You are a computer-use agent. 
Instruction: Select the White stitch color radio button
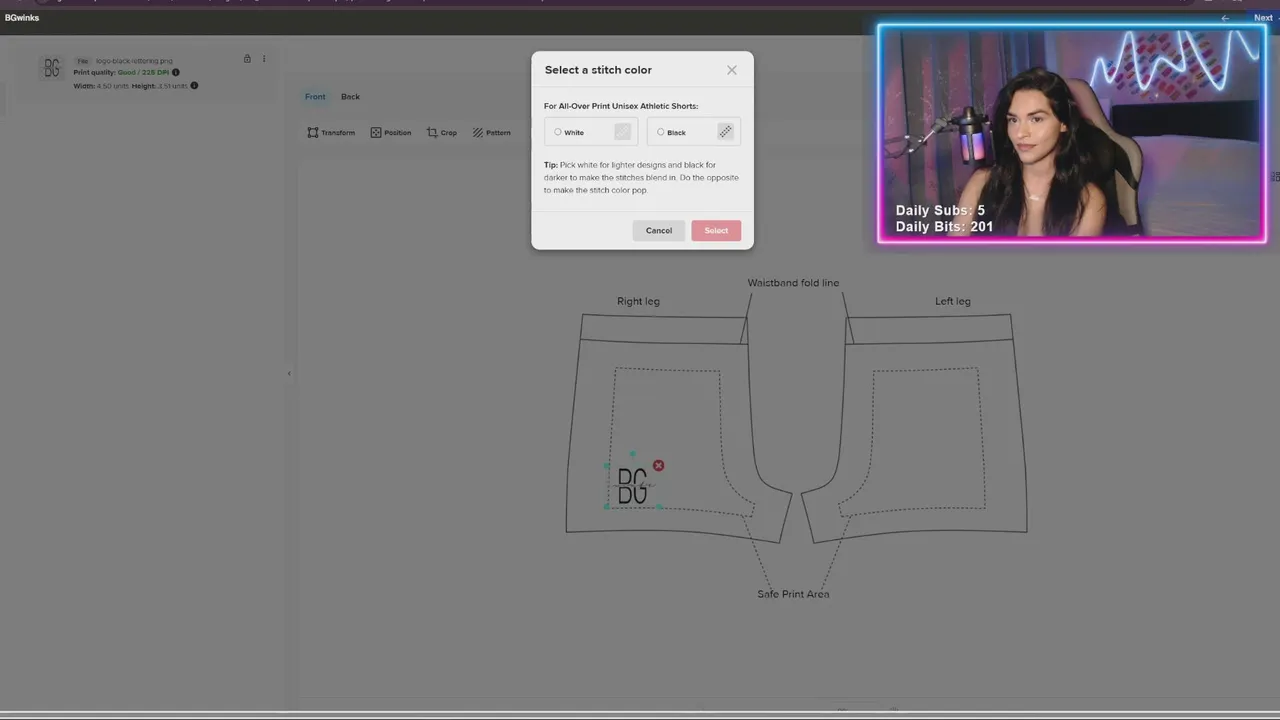[558, 132]
